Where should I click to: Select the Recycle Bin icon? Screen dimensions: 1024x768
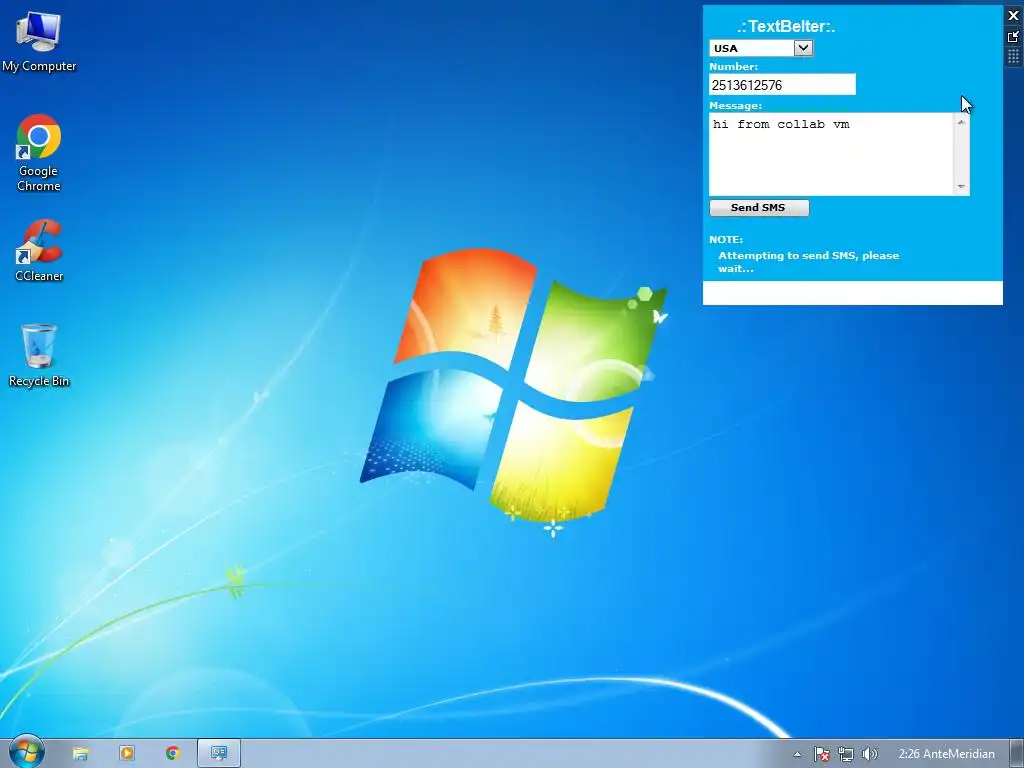coord(39,355)
